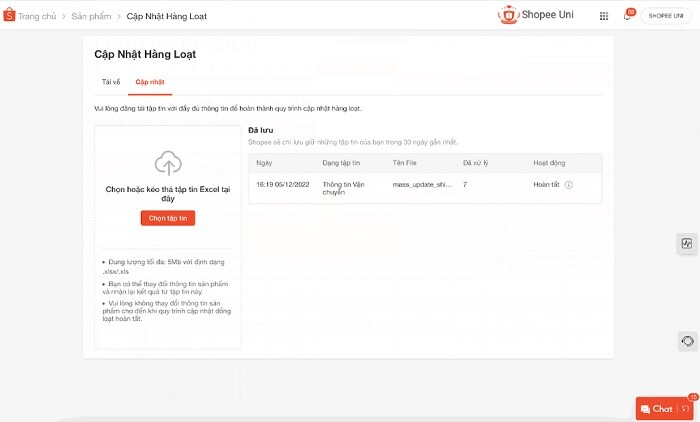Open the notifications bell
700x422 pixels.
click(x=627, y=16)
